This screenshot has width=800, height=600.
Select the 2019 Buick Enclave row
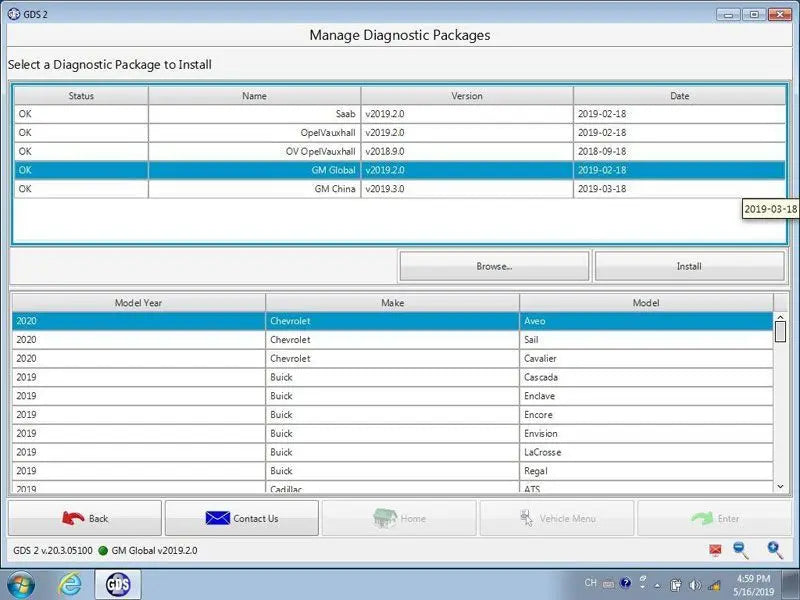[392, 396]
